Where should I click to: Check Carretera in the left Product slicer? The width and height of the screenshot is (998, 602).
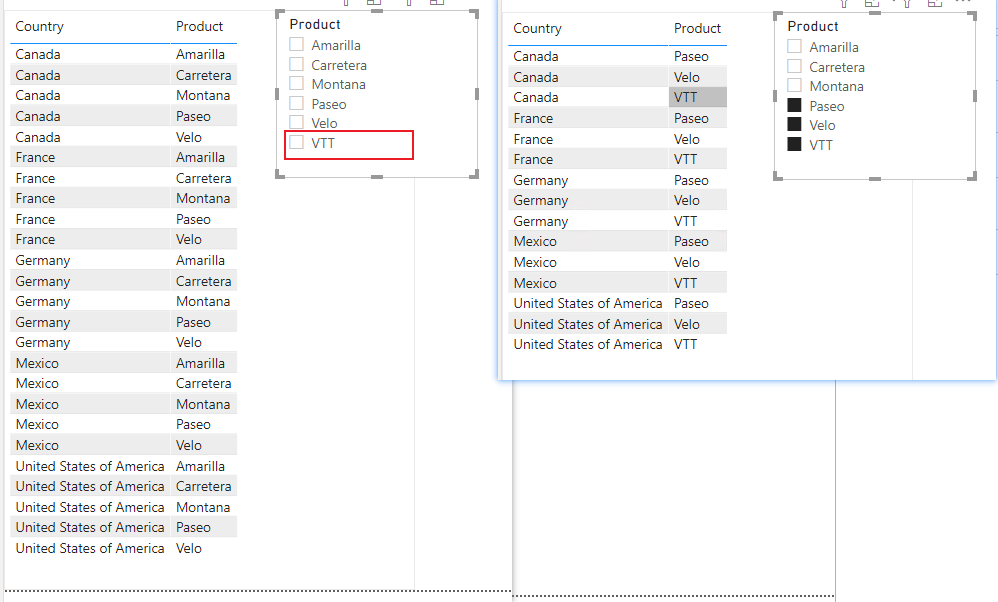(297, 64)
